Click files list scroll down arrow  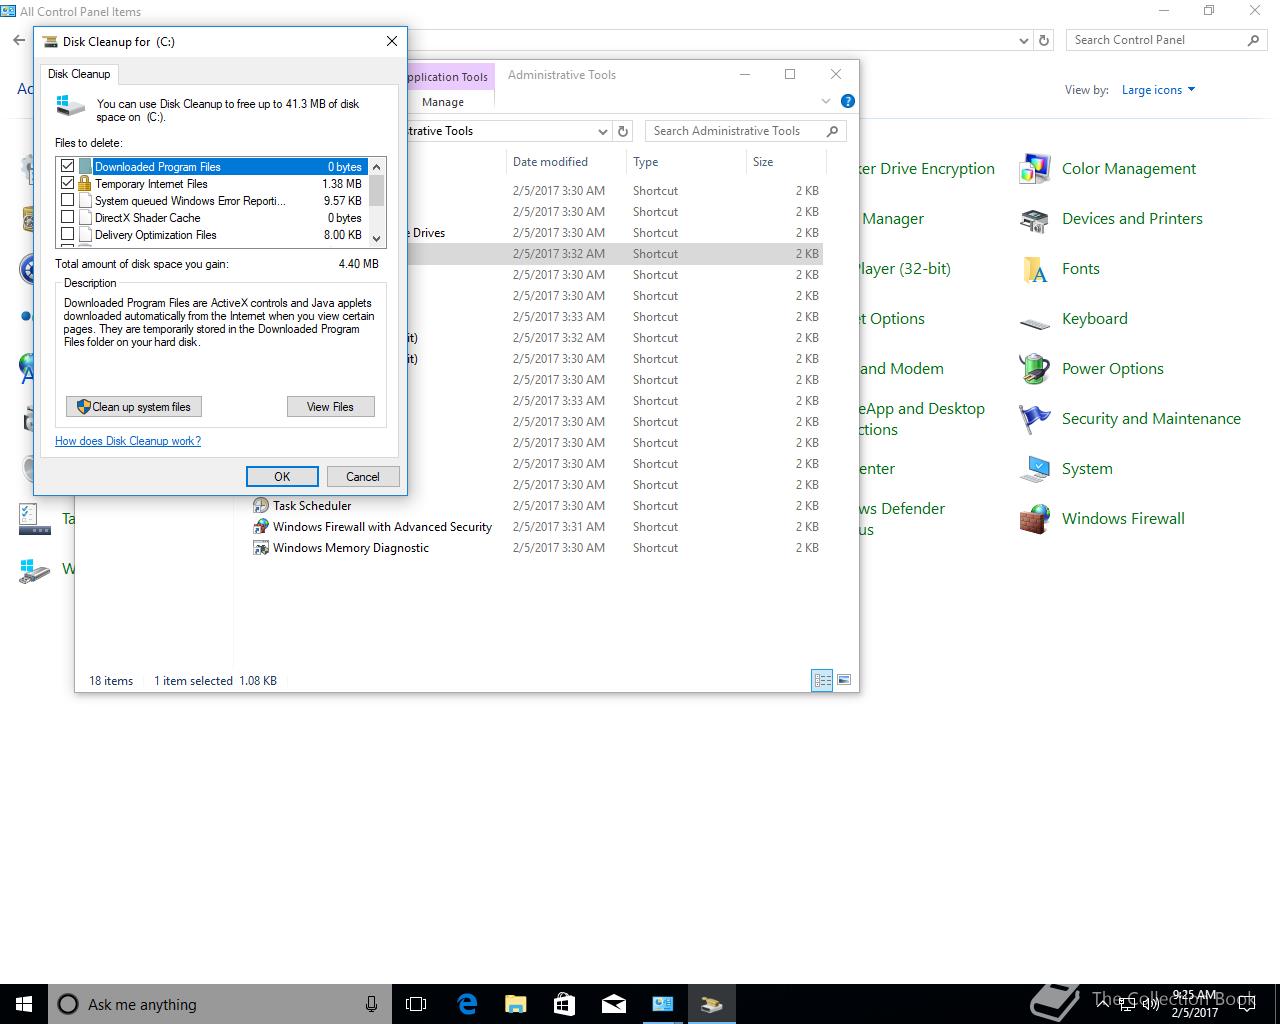coord(377,239)
